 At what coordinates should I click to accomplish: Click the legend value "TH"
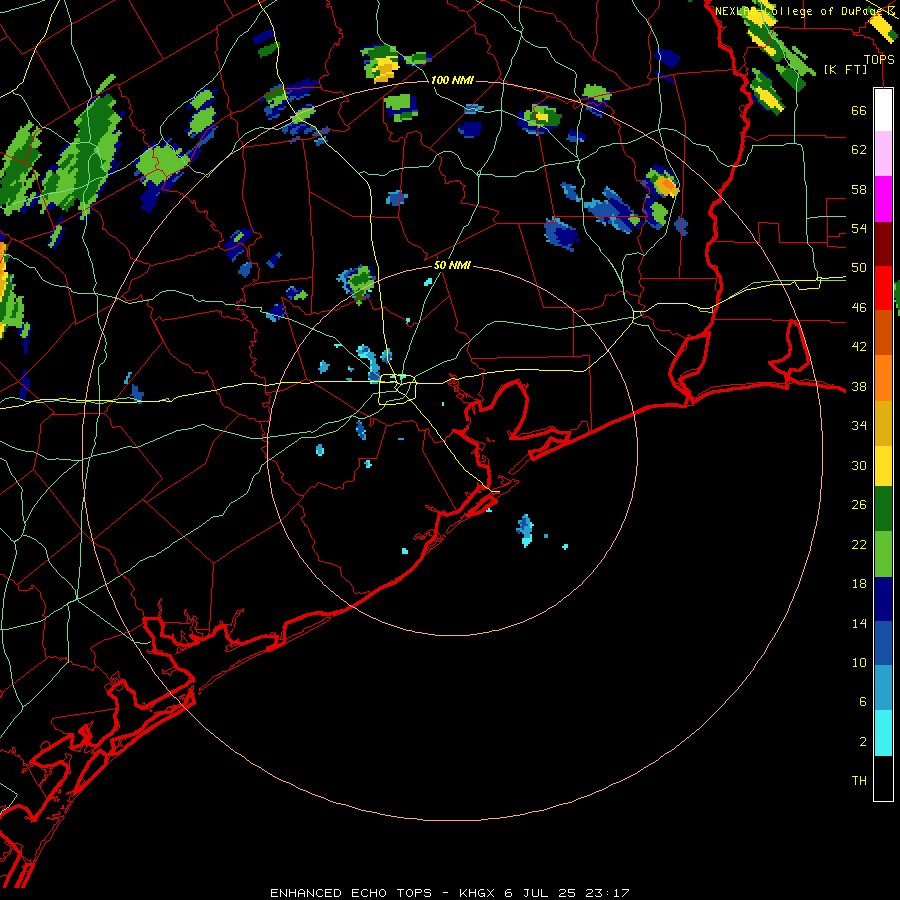click(x=859, y=781)
